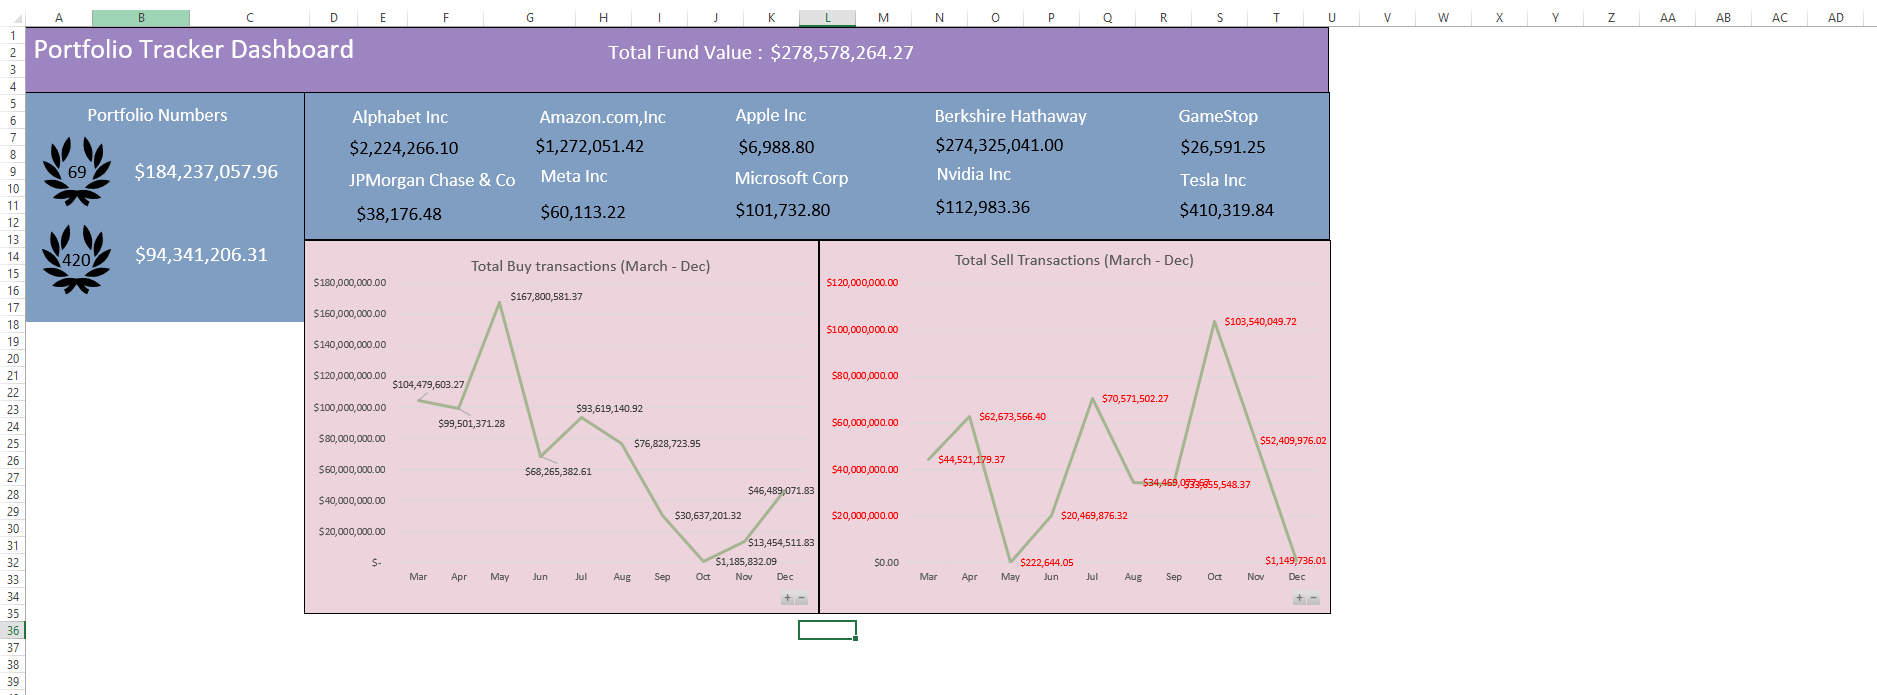Screen dimensions: 1877x695
Task: Click the Select All corner triangle
Action: tap(16, 18)
